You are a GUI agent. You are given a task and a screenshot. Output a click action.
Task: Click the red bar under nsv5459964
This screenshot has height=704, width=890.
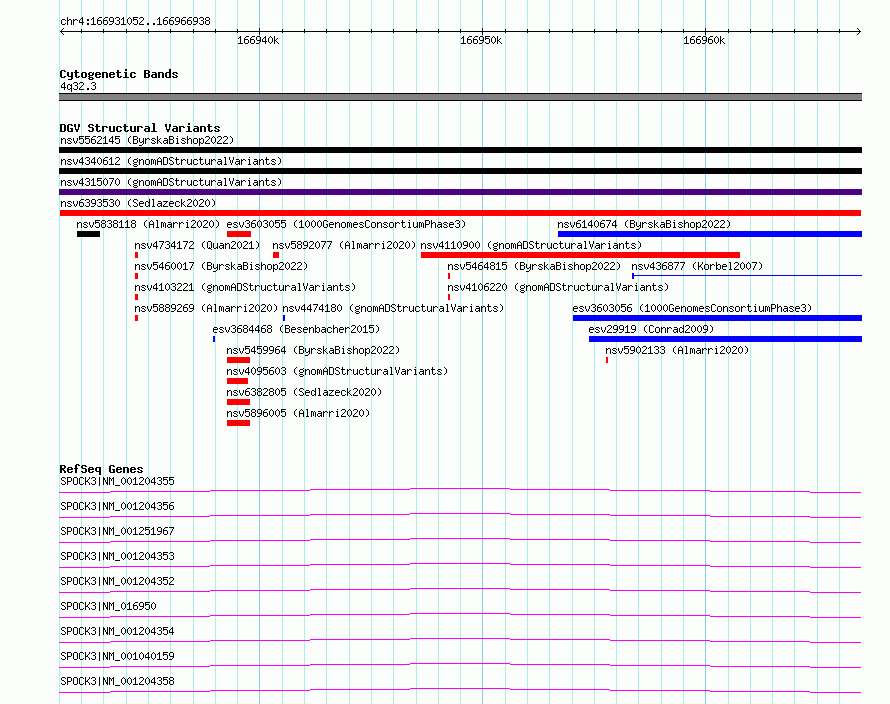(238, 360)
